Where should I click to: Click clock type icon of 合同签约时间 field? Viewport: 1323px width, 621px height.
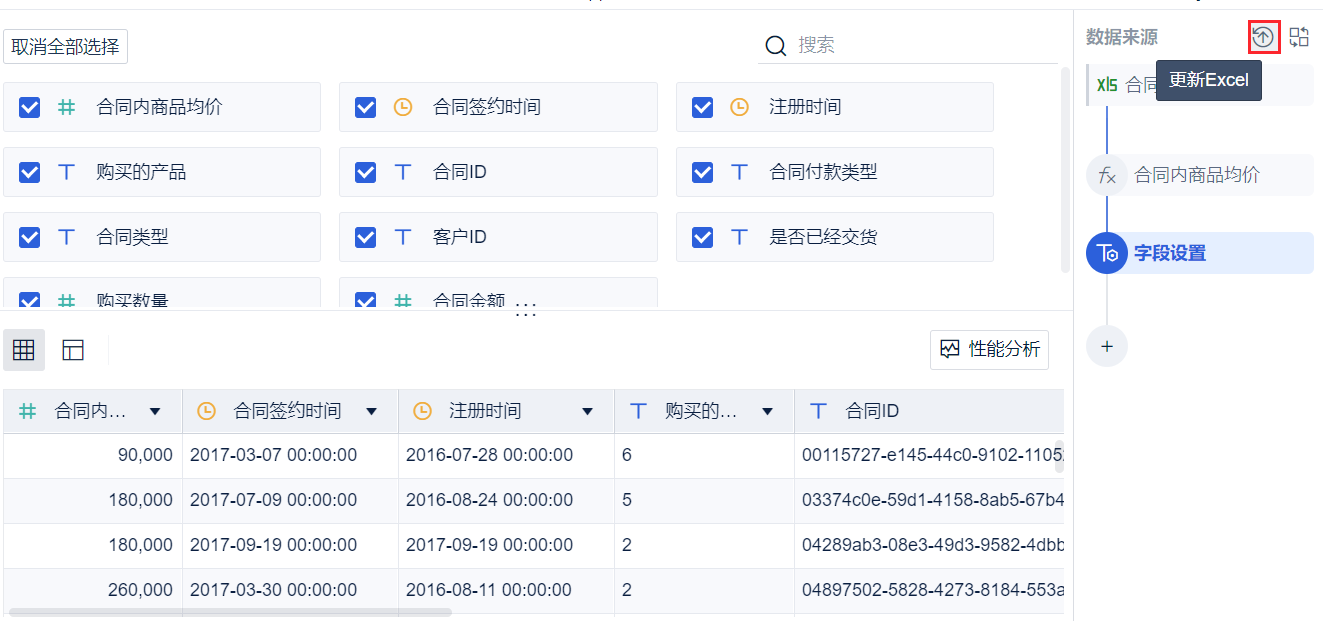pos(403,107)
